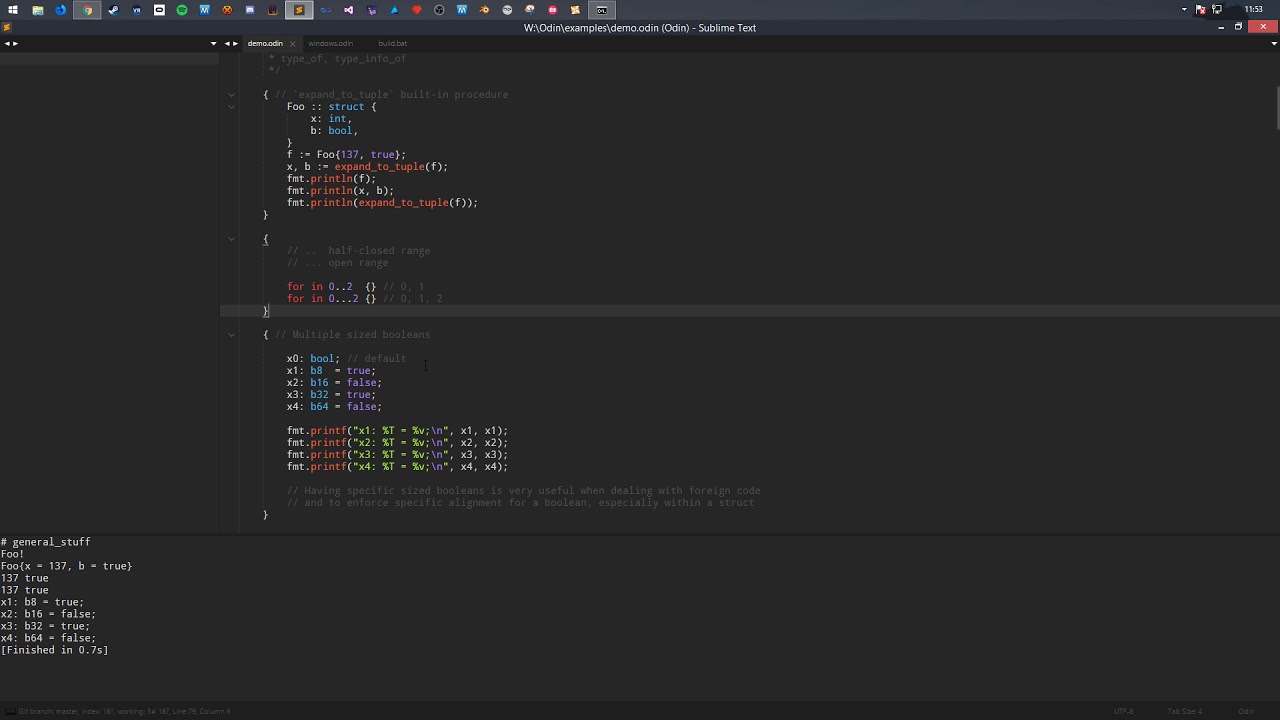Image resolution: width=1280 pixels, height=720 pixels.
Task: Open the clock showing 11:53
Action: [x=1253, y=10]
